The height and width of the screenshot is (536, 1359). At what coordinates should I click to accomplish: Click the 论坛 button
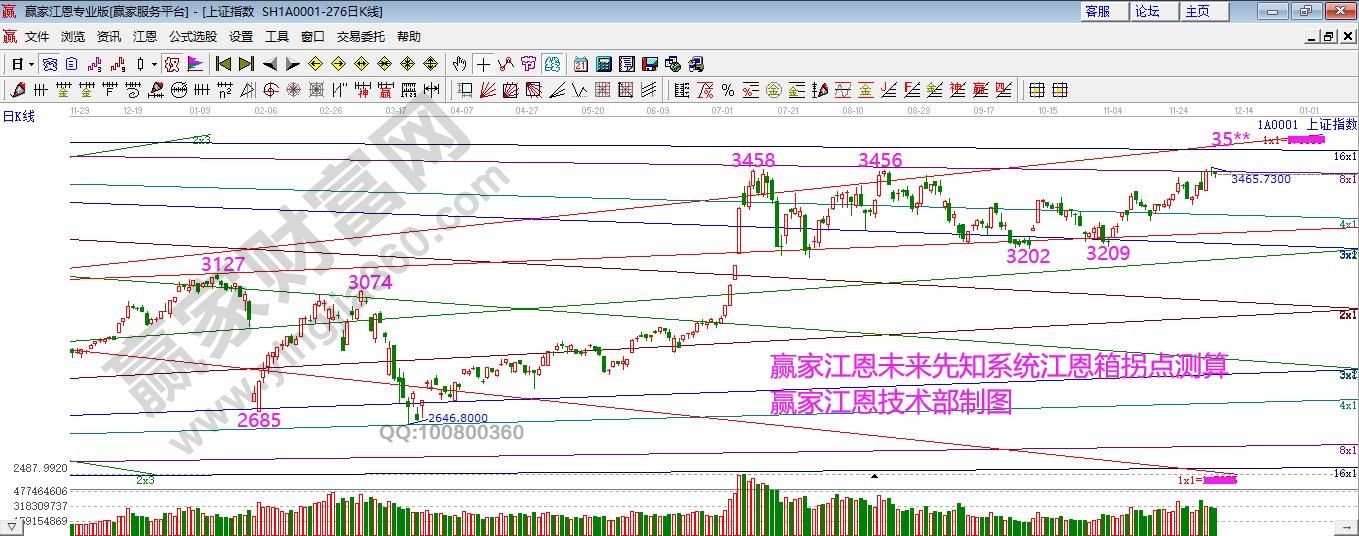click(x=1147, y=11)
